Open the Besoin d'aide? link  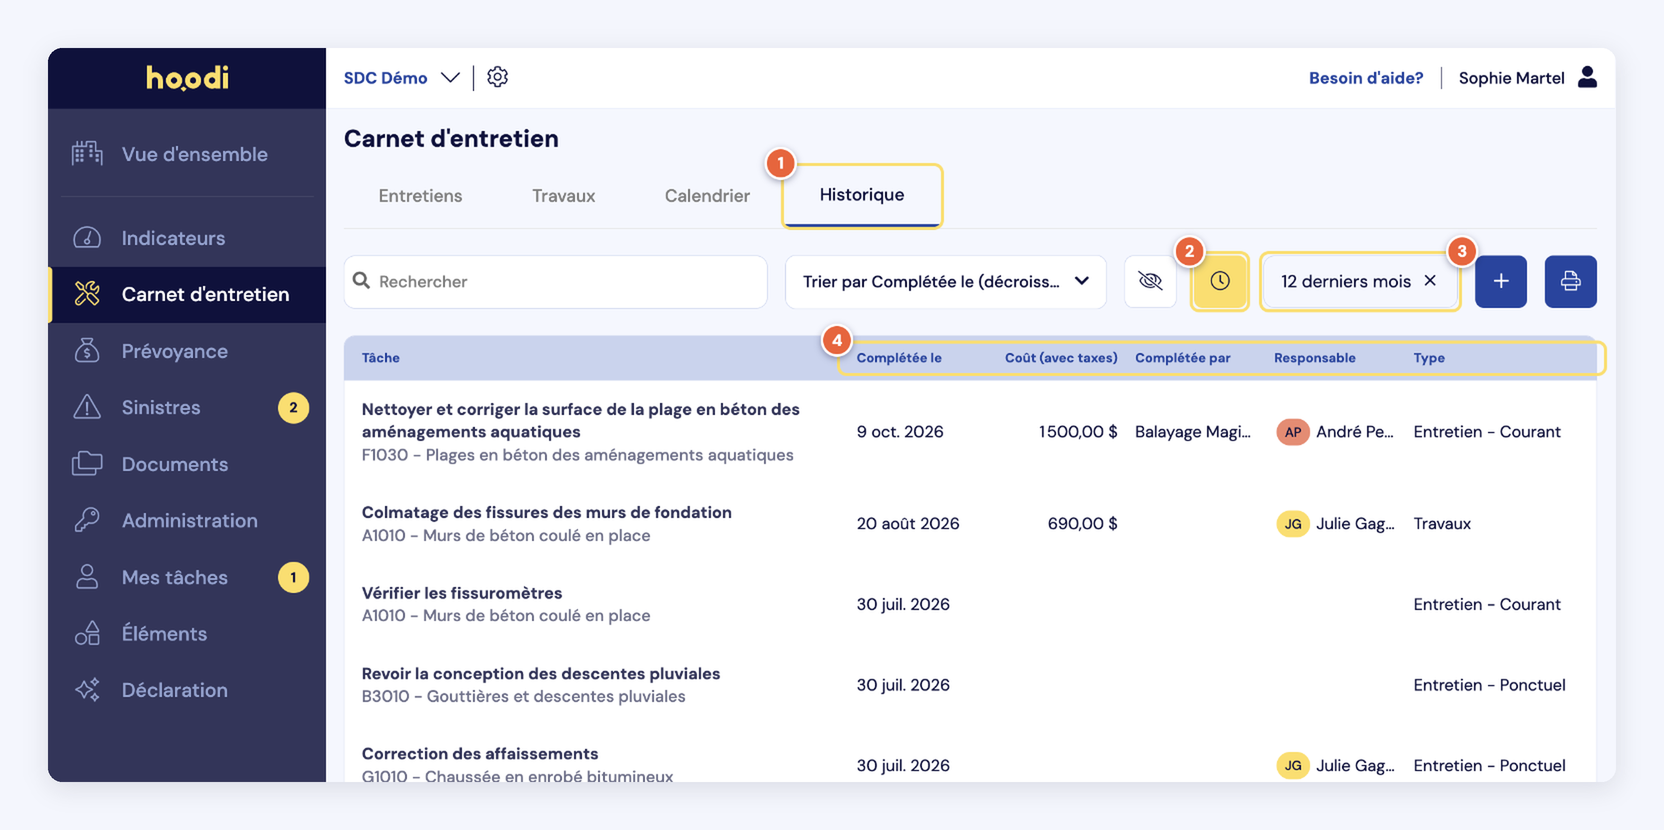1366,78
